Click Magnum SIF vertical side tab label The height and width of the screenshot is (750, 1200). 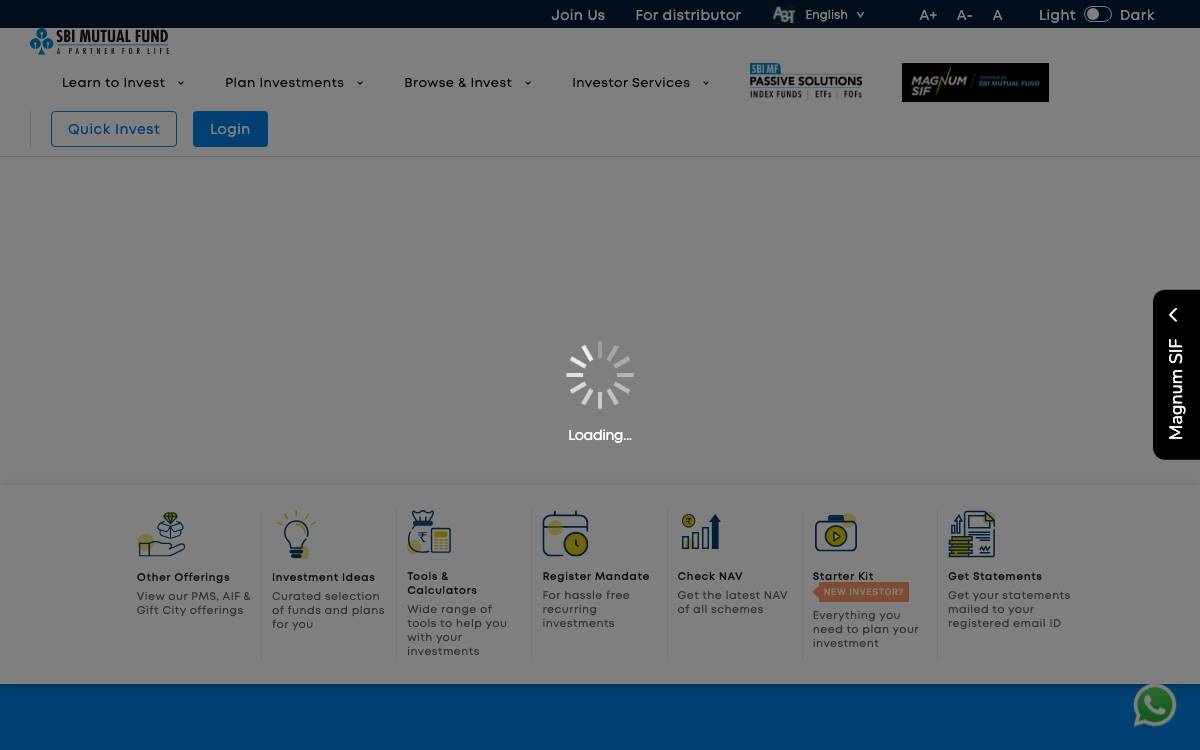1176,389
